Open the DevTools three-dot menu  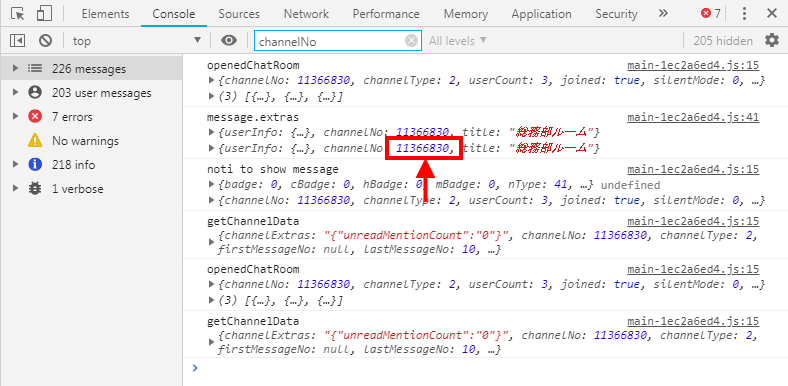(x=745, y=14)
